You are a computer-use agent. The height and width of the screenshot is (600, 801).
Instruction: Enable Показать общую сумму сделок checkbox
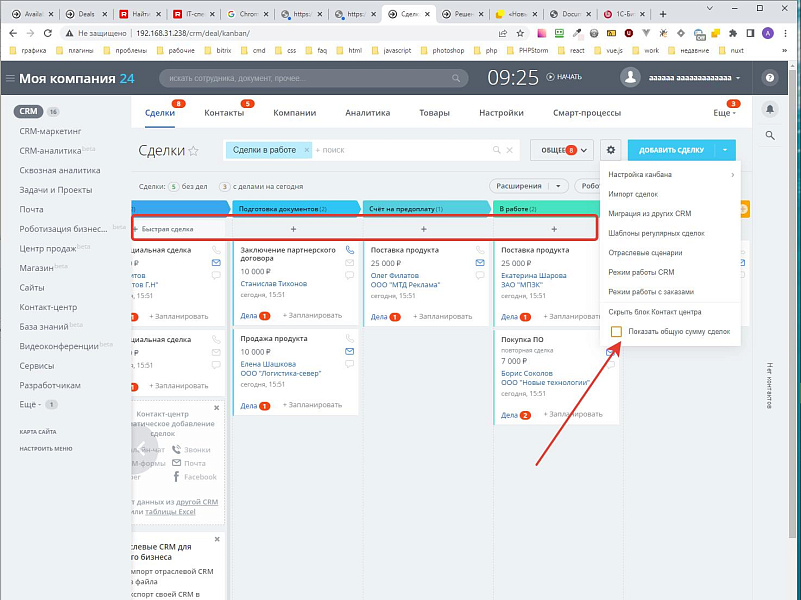617,331
